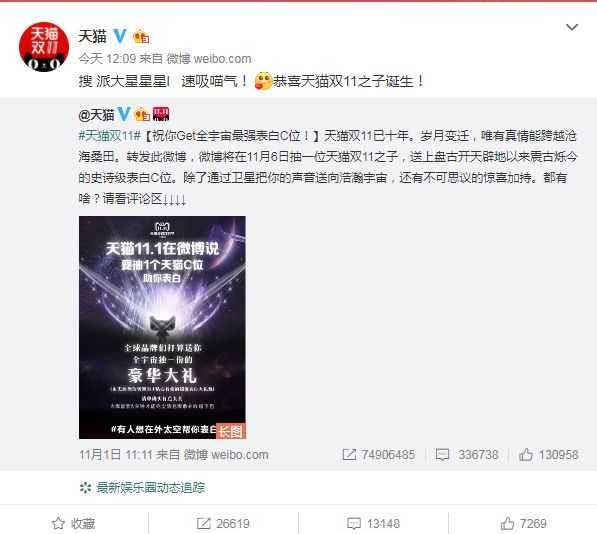The height and width of the screenshot is (534, 597).
Task: Click the original post repost count 74906485
Action: 378,454
